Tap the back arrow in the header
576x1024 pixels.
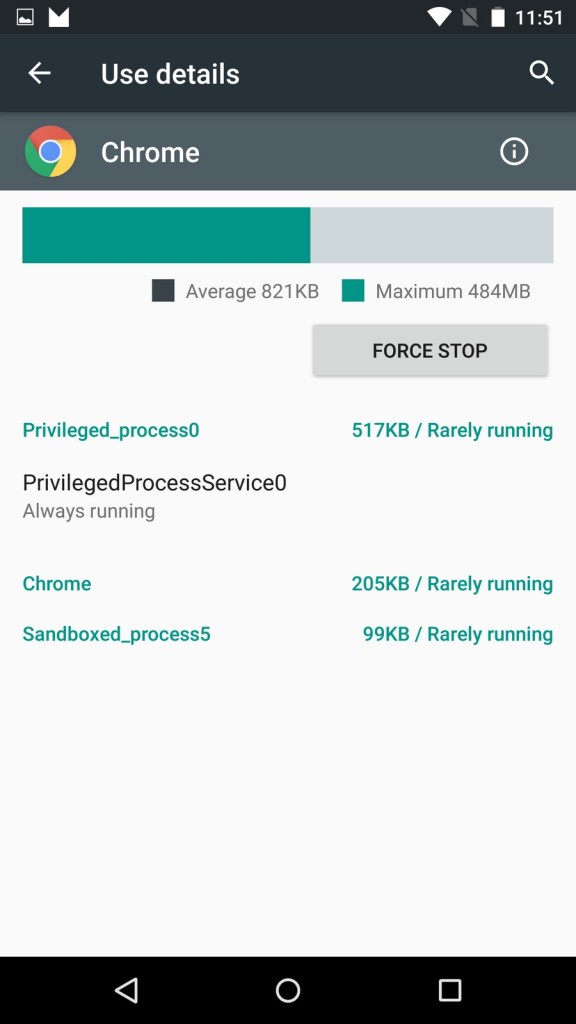39,73
